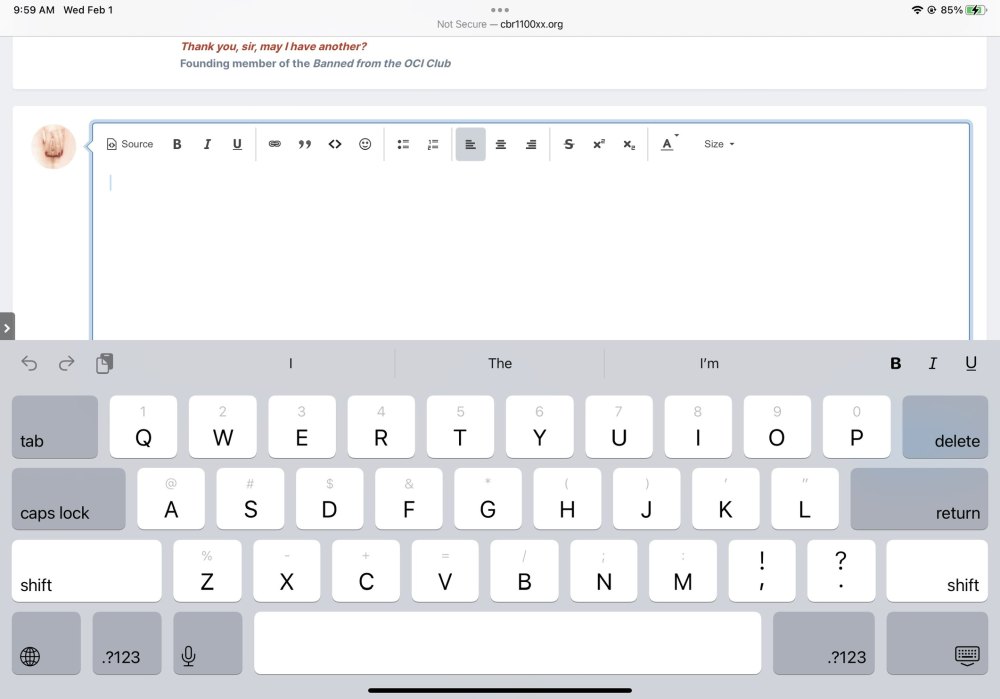The image size is (1000, 699).
Task: Apply superscript formatting
Action: pyautogui.click(x=599, y=144)
